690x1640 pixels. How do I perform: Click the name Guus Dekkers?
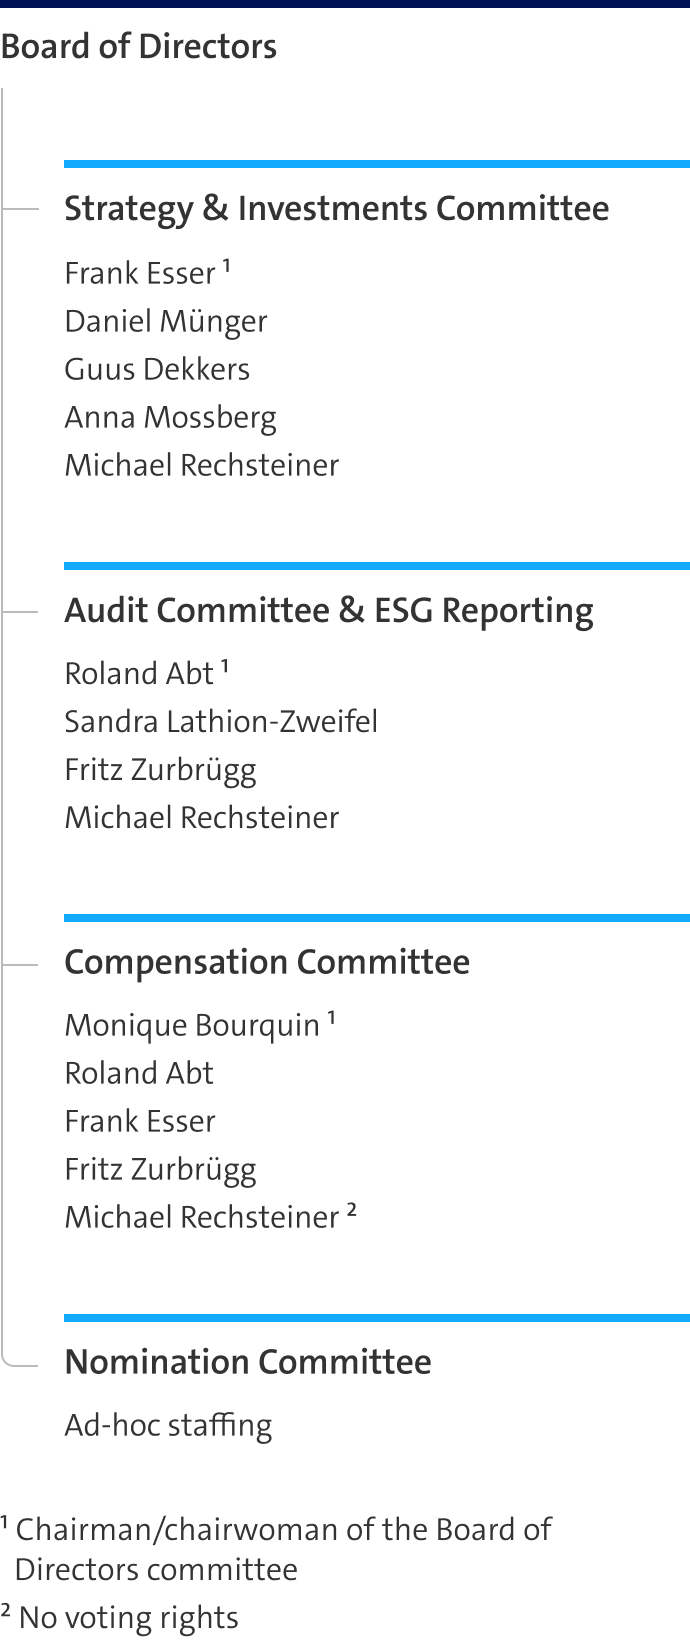tap(157, 369)
